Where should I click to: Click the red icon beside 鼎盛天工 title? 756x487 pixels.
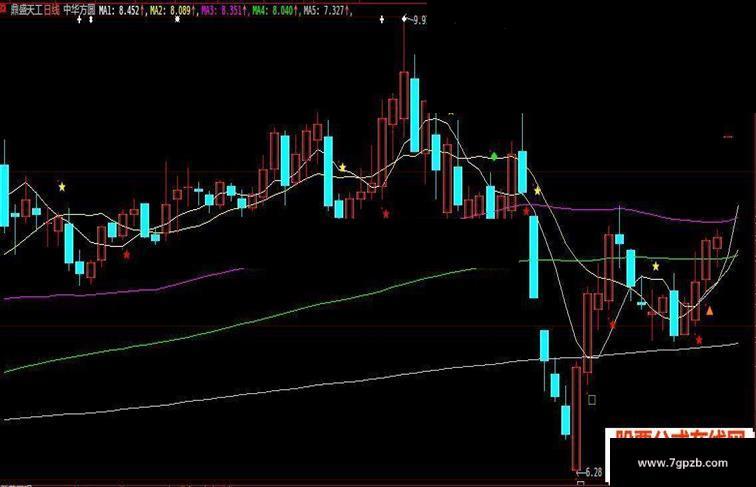[x=3, y=8]
